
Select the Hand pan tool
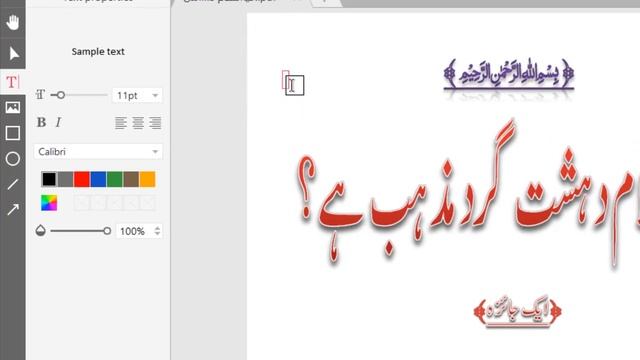13,22
